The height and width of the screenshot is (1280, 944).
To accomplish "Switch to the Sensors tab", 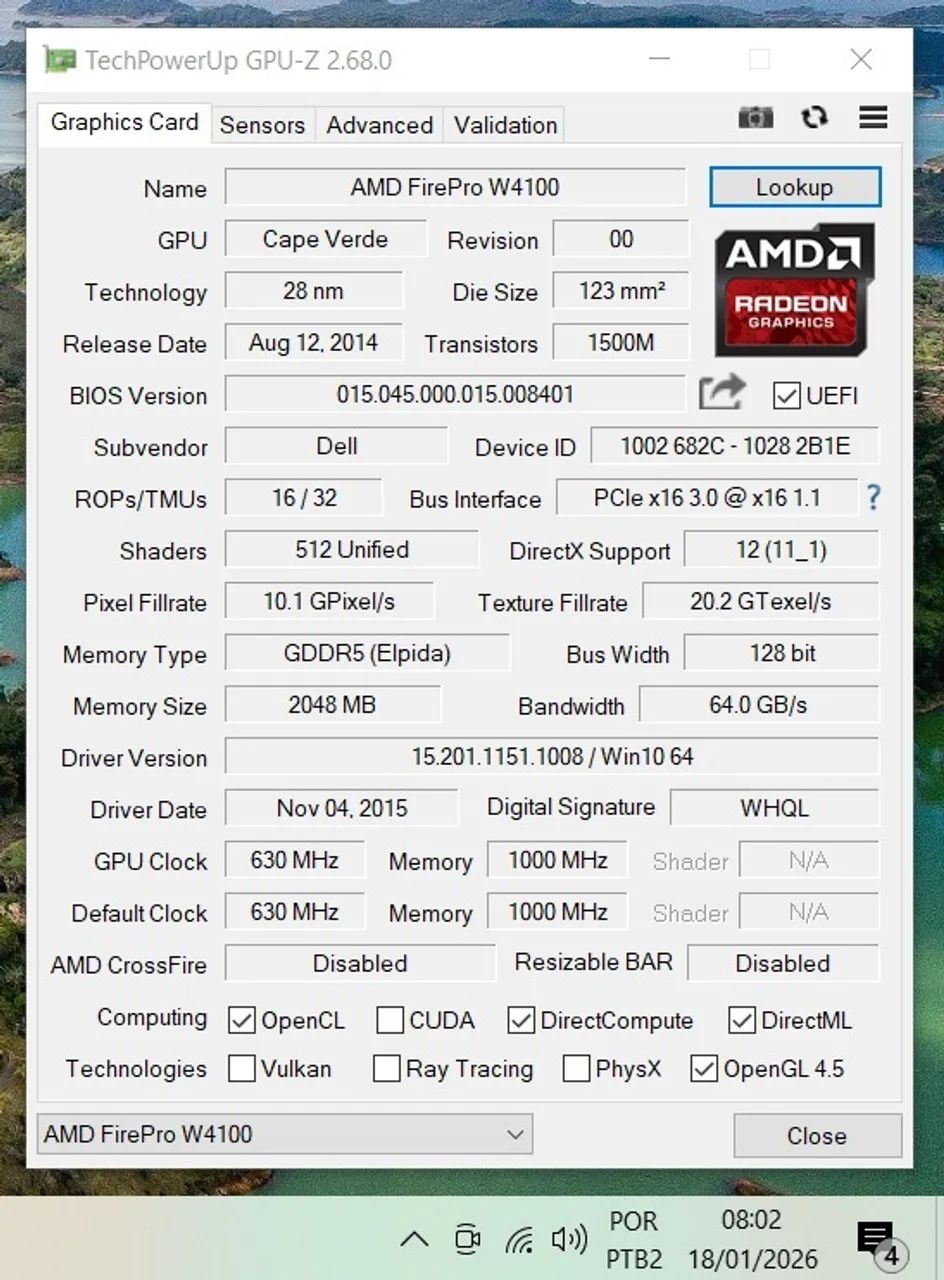I will click(x=262, y=125).
